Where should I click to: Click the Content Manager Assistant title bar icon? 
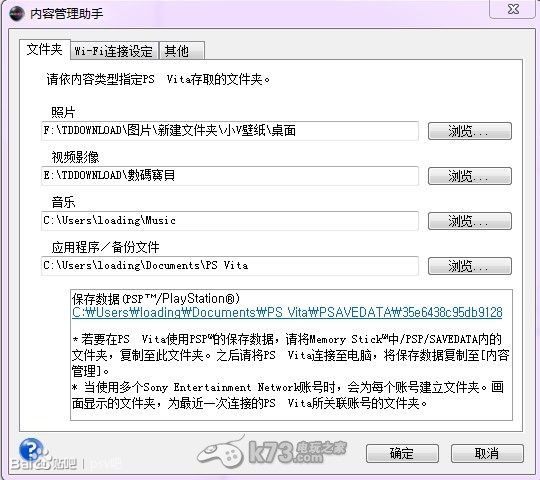click(x=16, y=13)
